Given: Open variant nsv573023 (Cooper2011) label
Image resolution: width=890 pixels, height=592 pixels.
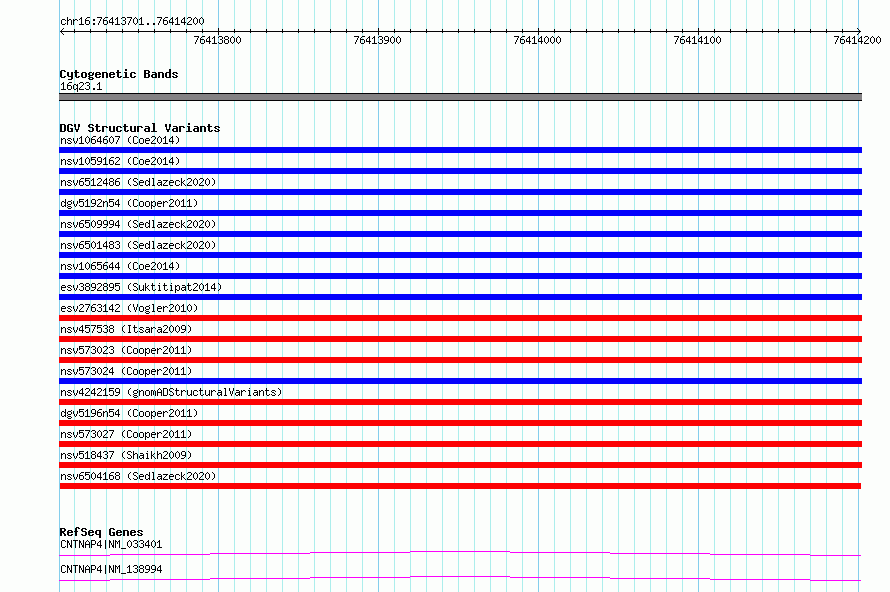Looking at the screenshot, I should [126, 350].
